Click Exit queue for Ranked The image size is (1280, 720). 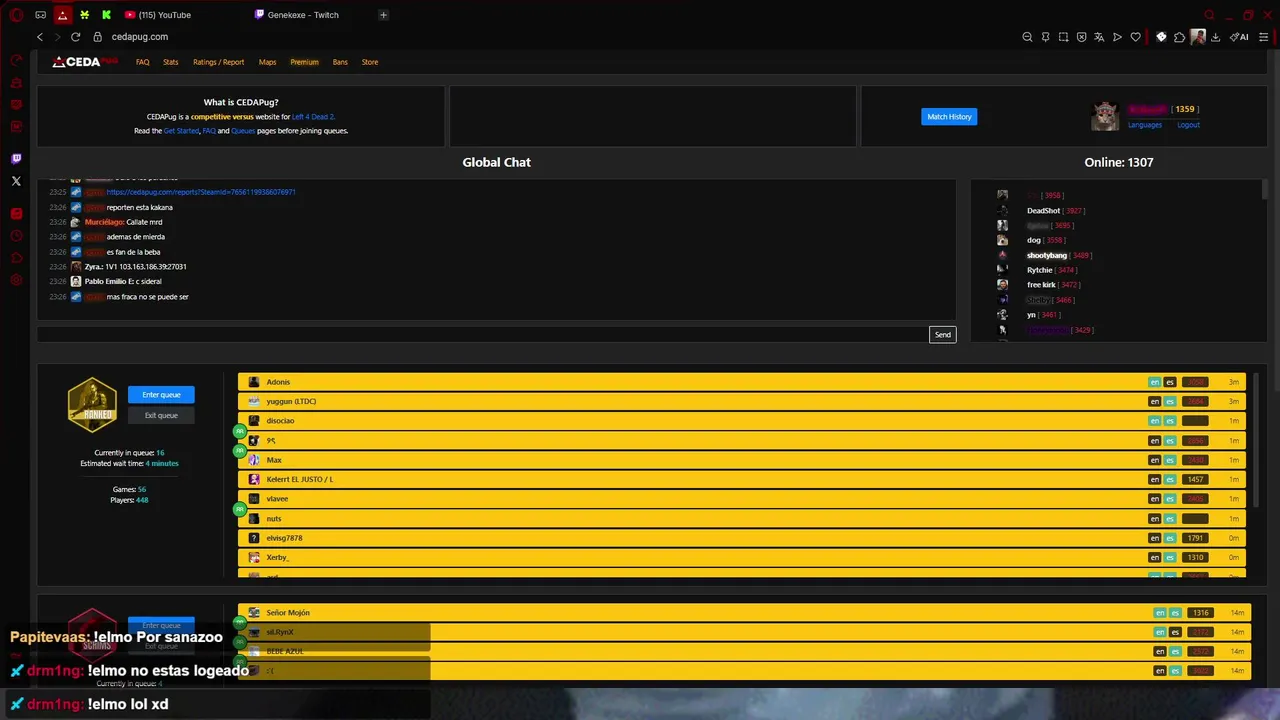tap(161, 416)
